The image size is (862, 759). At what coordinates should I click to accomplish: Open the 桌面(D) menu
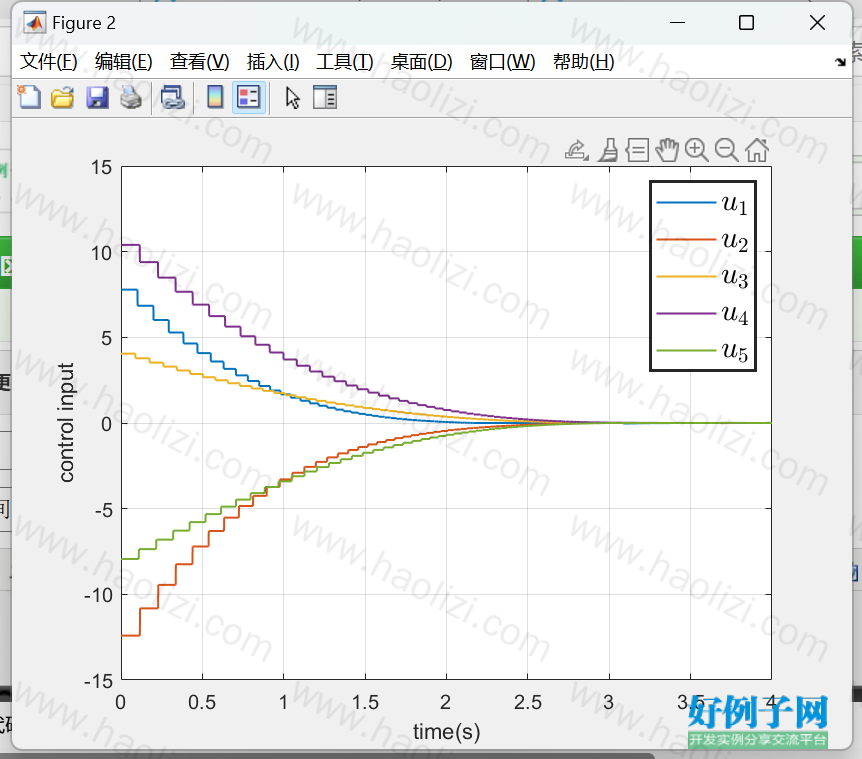point(422,62)
